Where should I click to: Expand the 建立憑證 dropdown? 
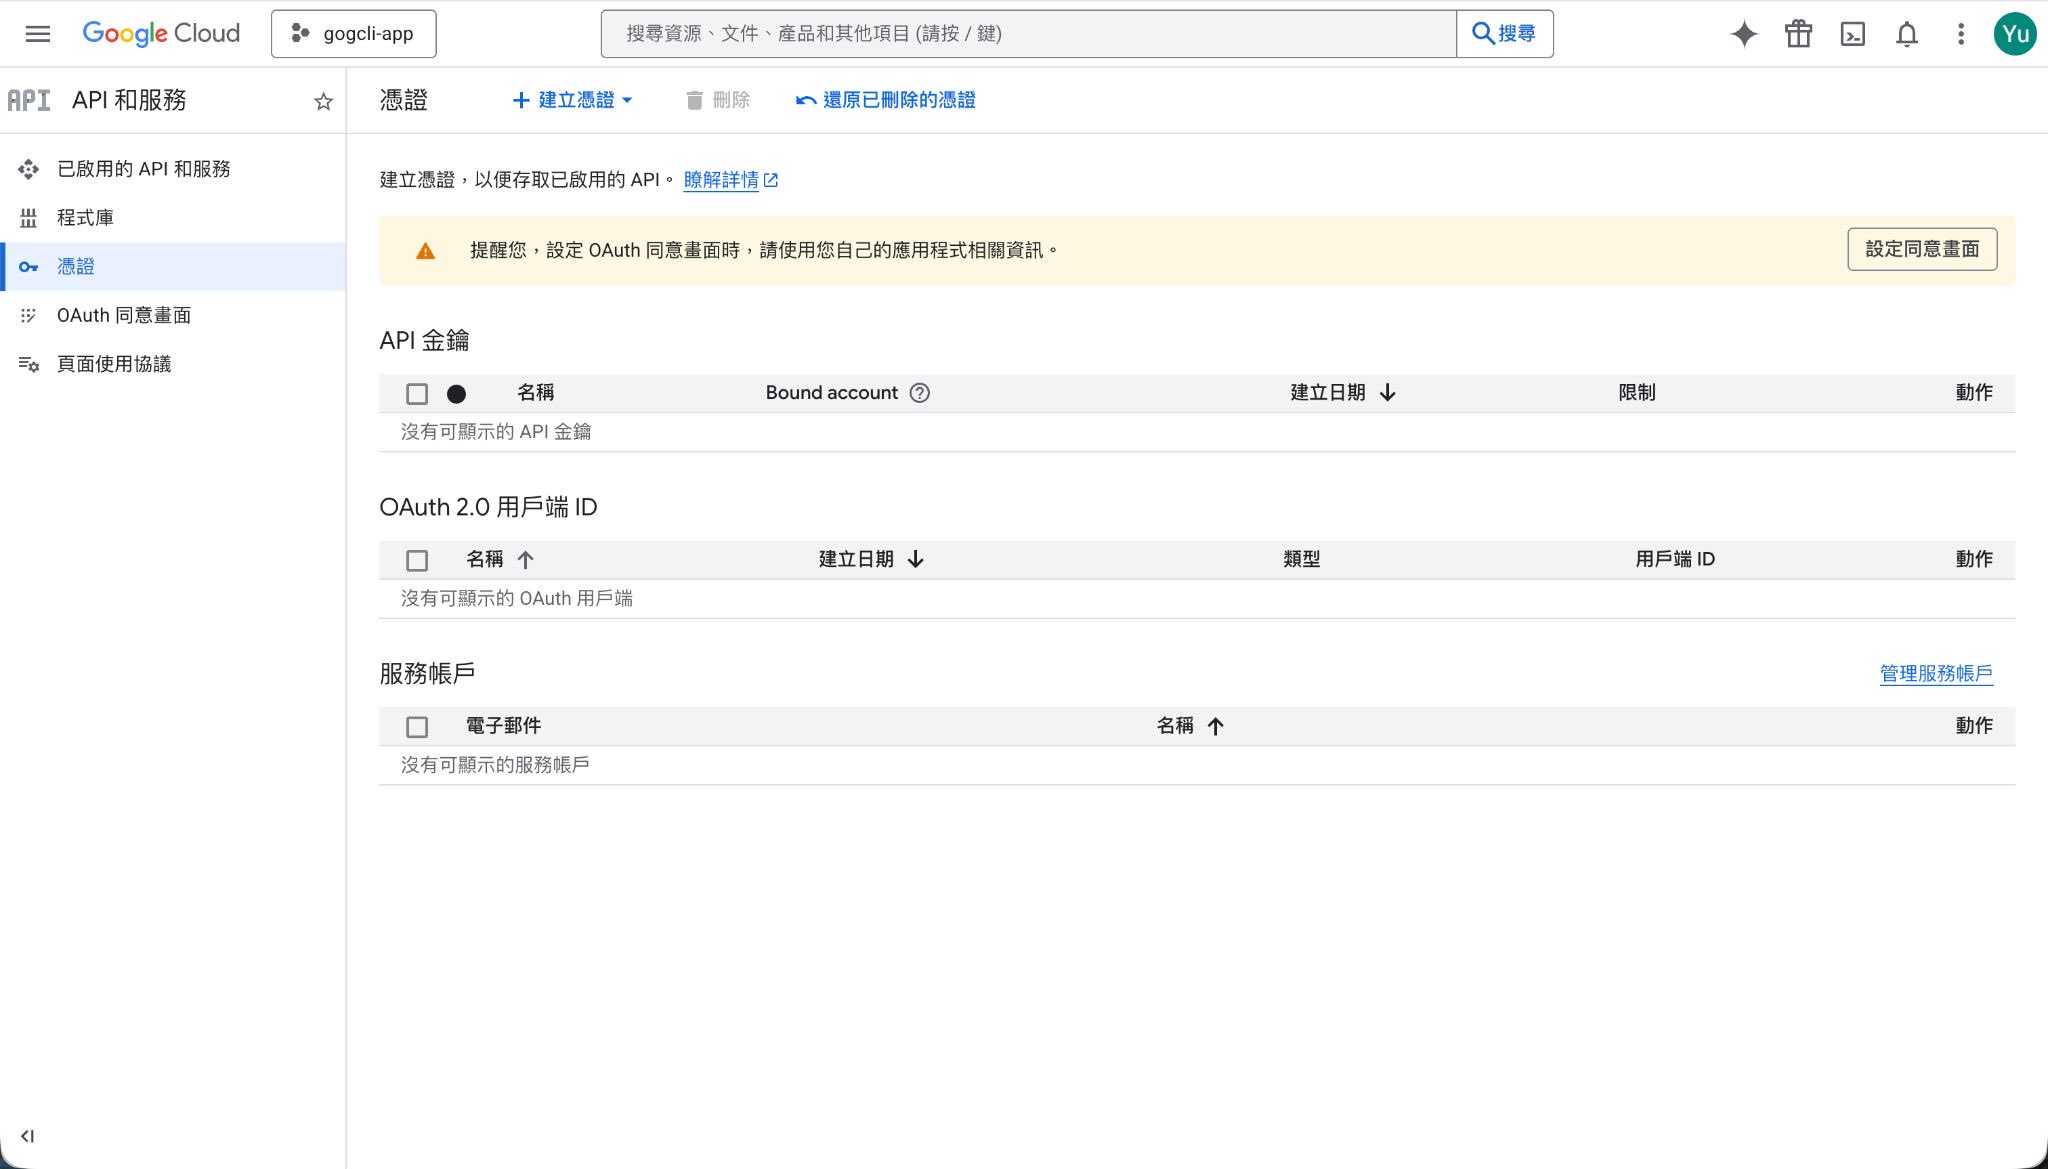[573, 100]
